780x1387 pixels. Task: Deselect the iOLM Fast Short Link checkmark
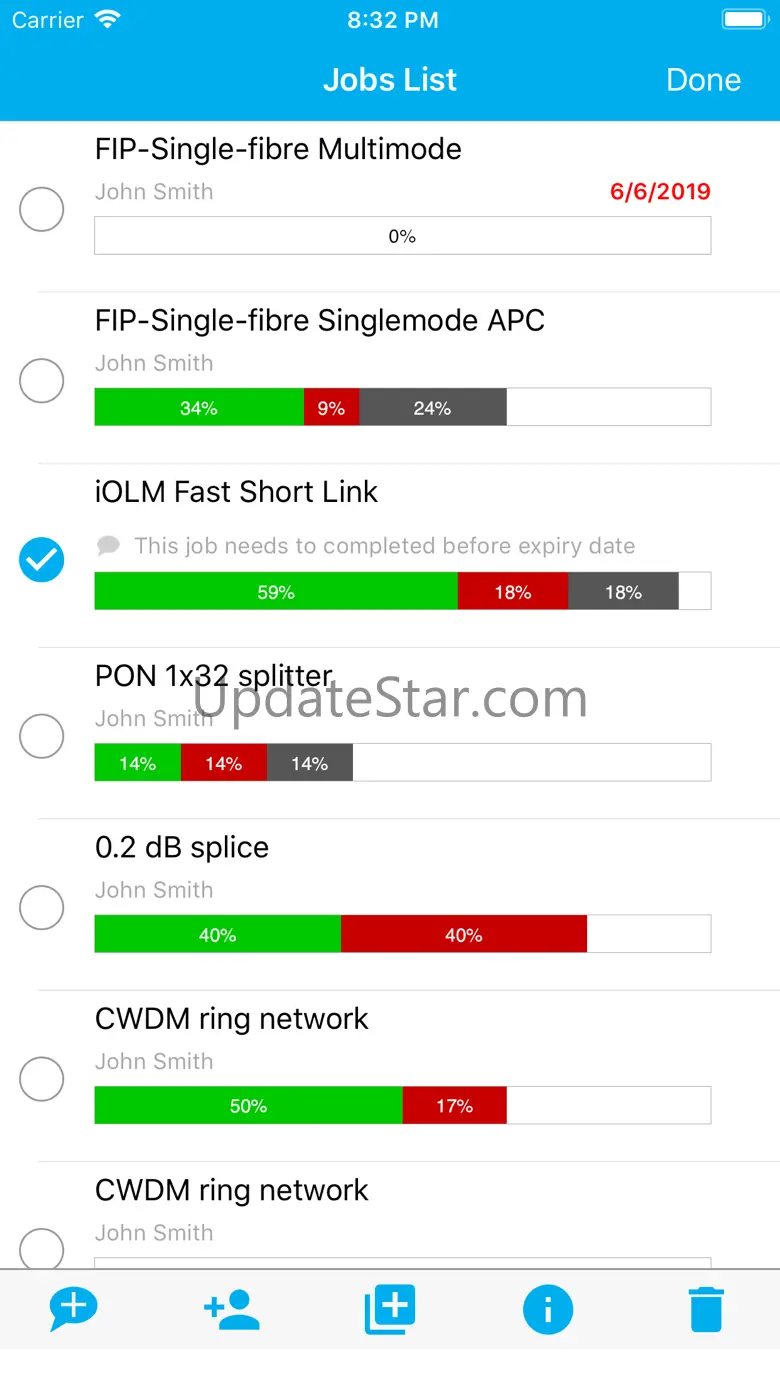pos(42,560)
